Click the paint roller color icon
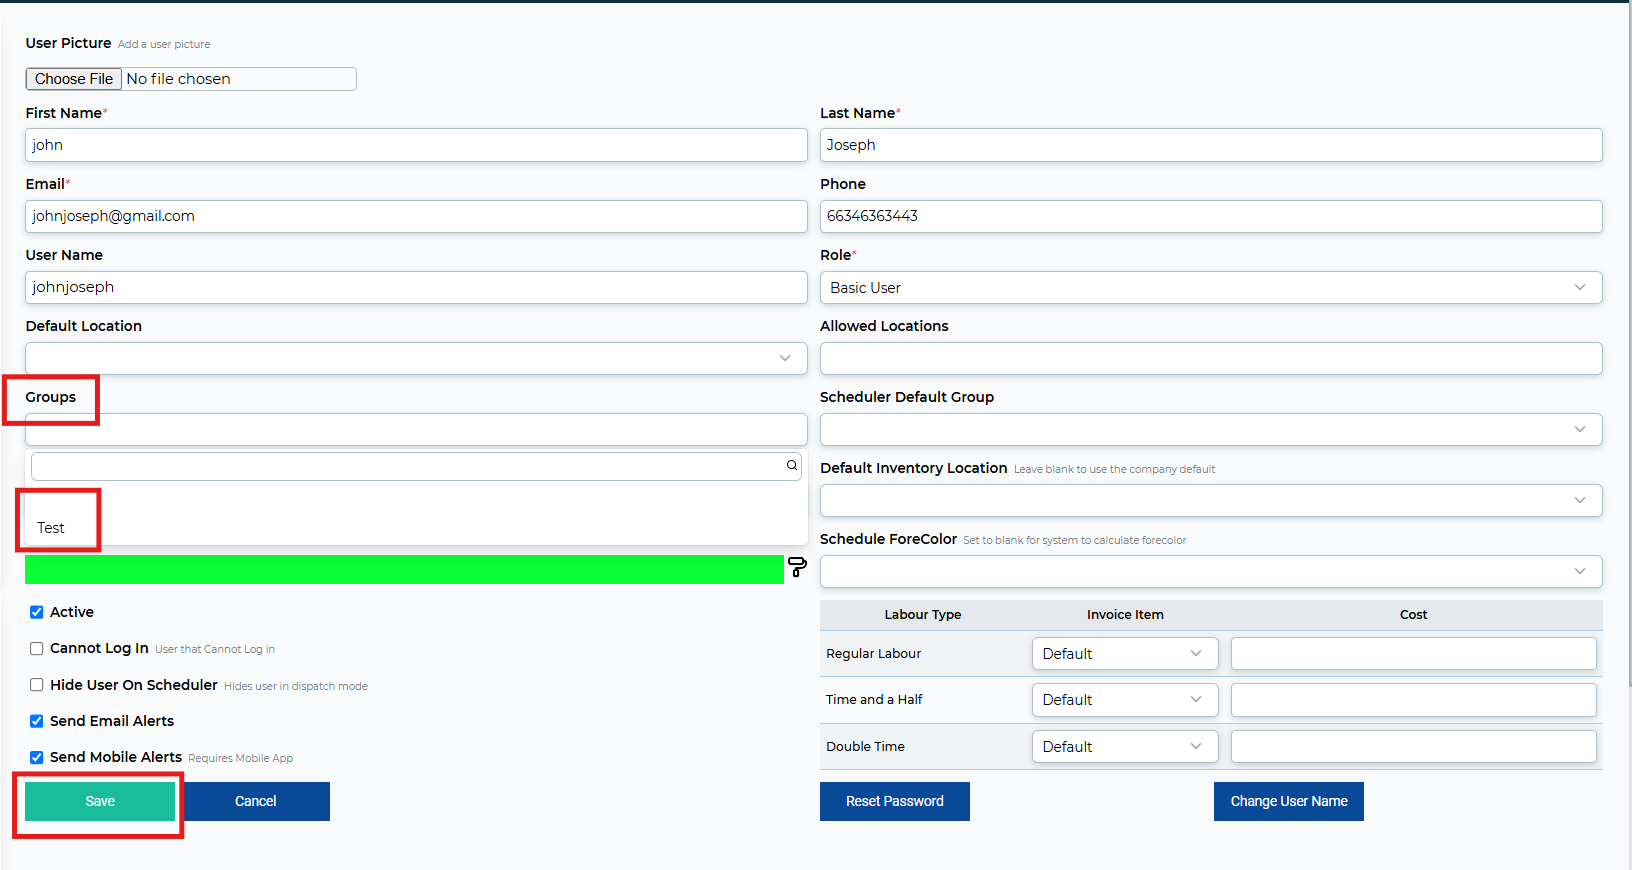This screenshot has height=870, width=1632. [x=797, y=567]
